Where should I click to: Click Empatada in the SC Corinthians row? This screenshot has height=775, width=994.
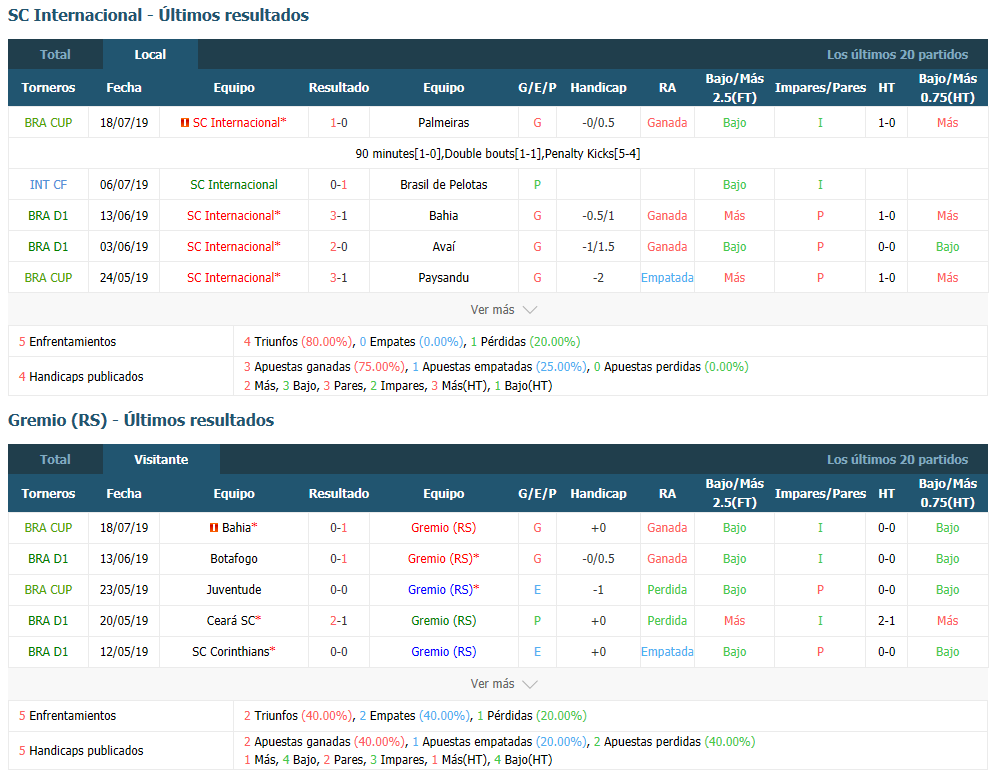[x=667, y=651]
